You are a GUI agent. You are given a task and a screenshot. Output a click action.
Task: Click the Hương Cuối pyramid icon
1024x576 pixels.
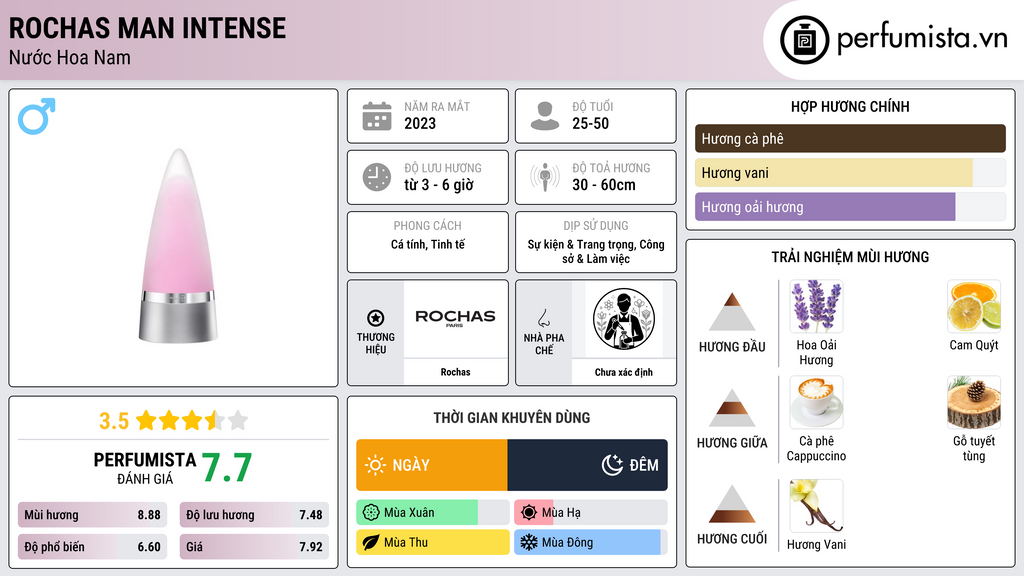click(732, 504)
